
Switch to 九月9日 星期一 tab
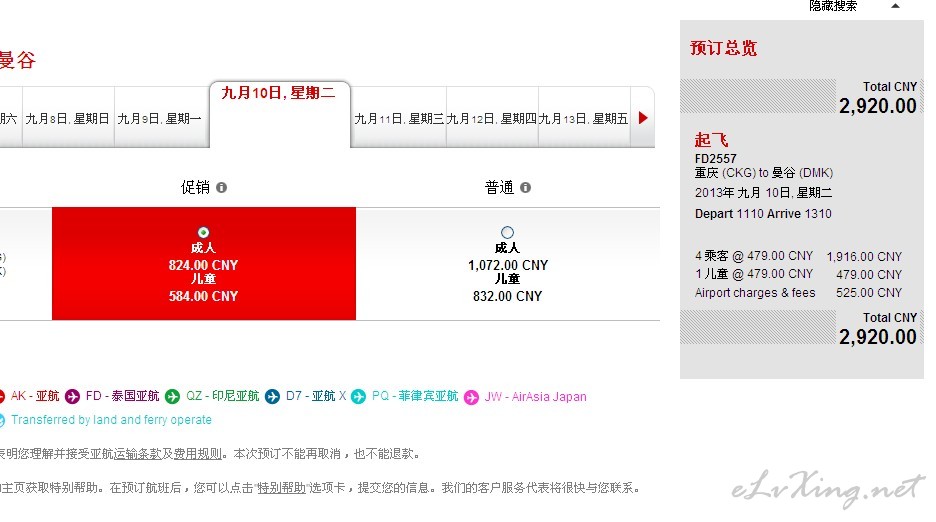[x=159, y=118]
